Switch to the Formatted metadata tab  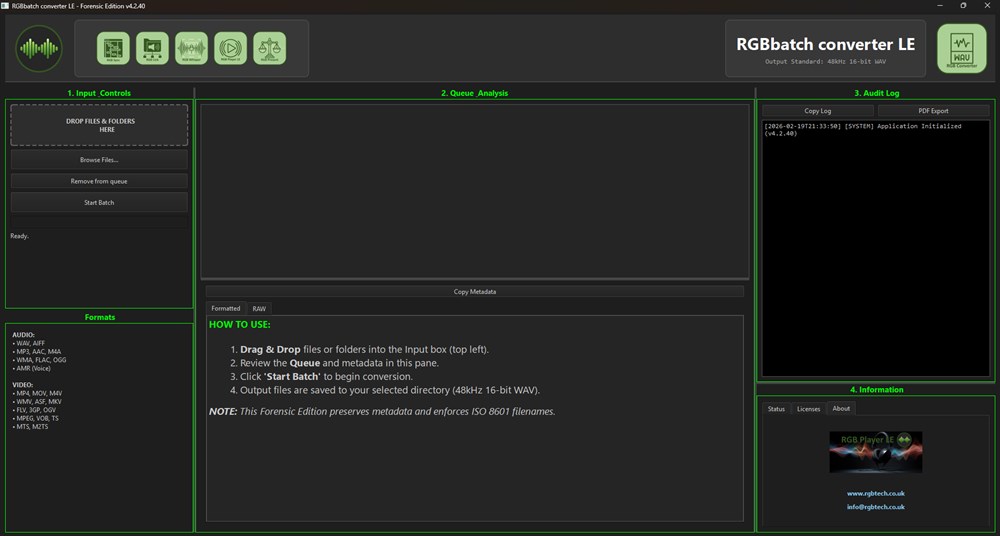(226, 308)
